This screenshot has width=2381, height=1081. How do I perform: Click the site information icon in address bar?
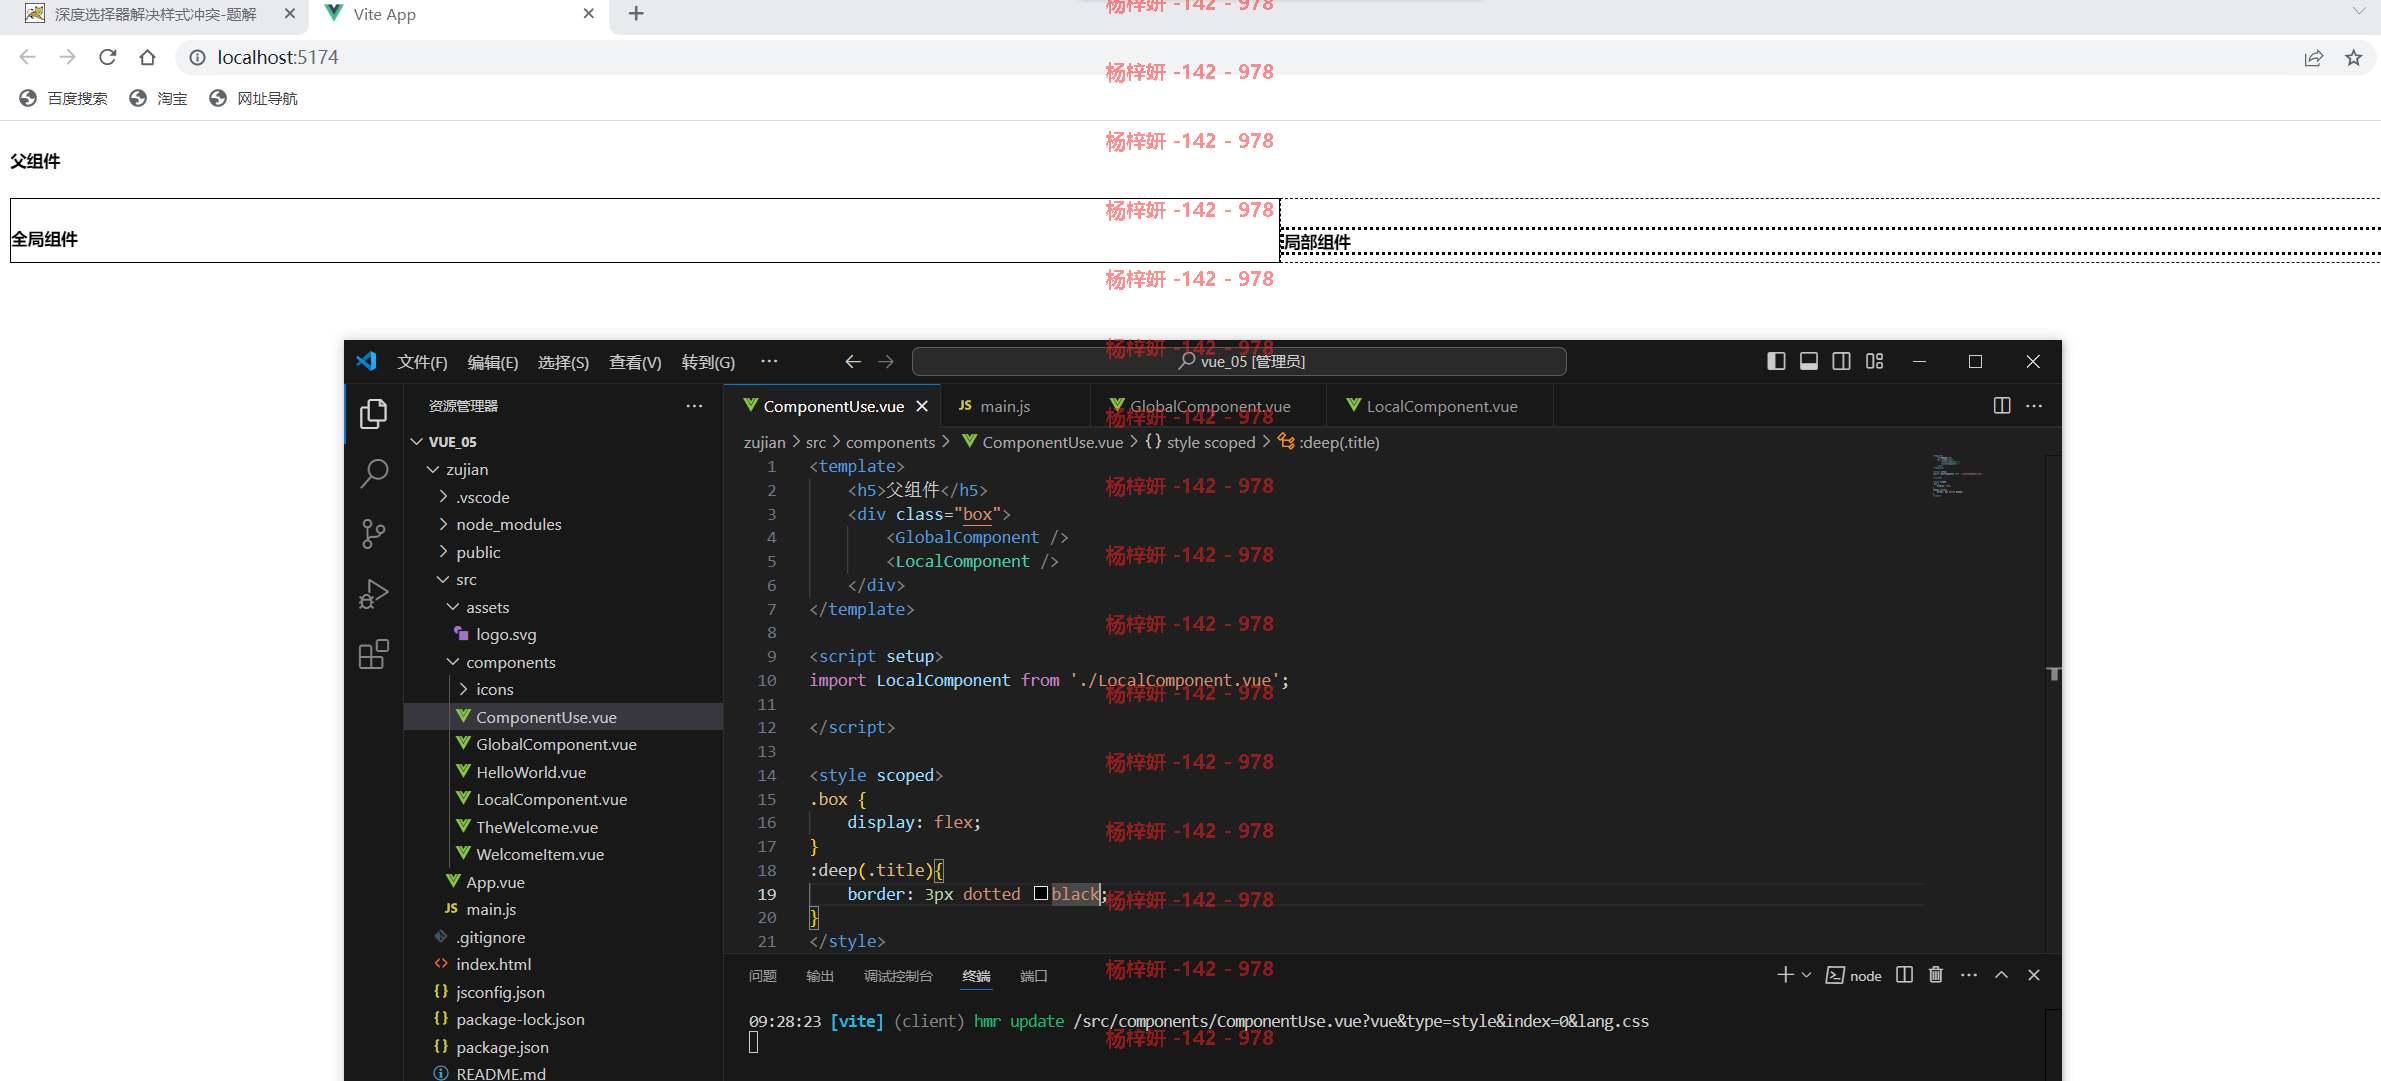(x=198, y=57)
